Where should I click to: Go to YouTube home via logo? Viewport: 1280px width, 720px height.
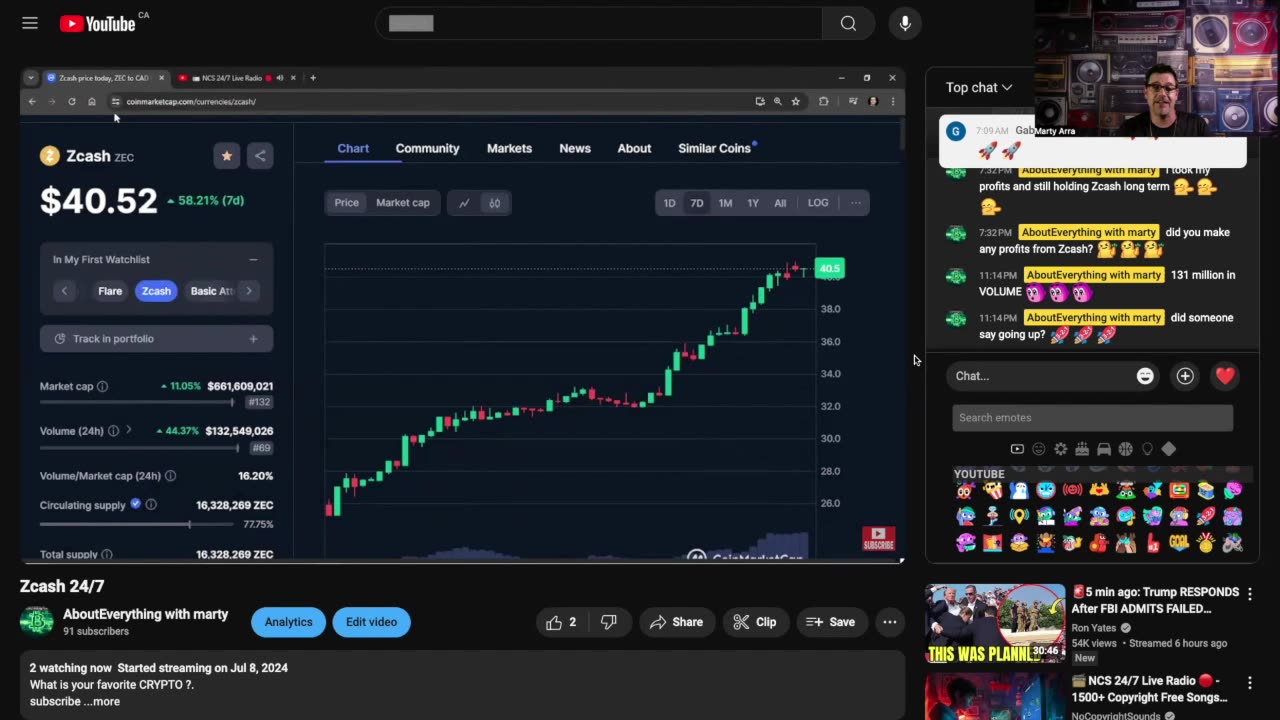point(97,24)
